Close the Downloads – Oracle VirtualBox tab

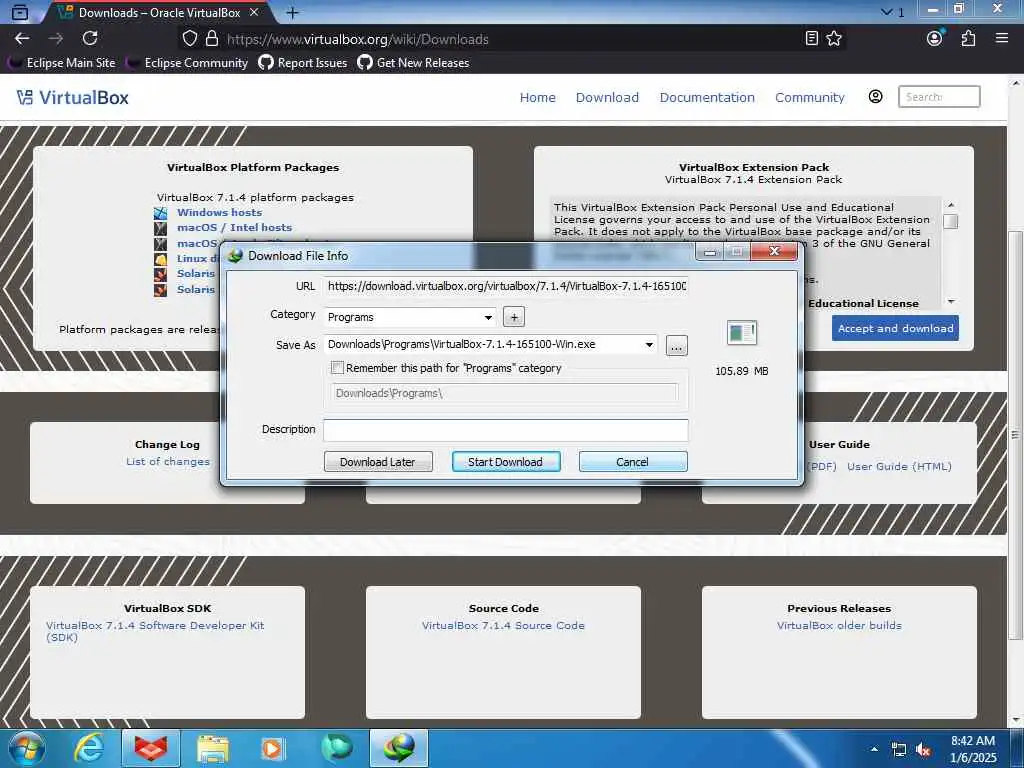pyautogui.click(x=254, y=12)
